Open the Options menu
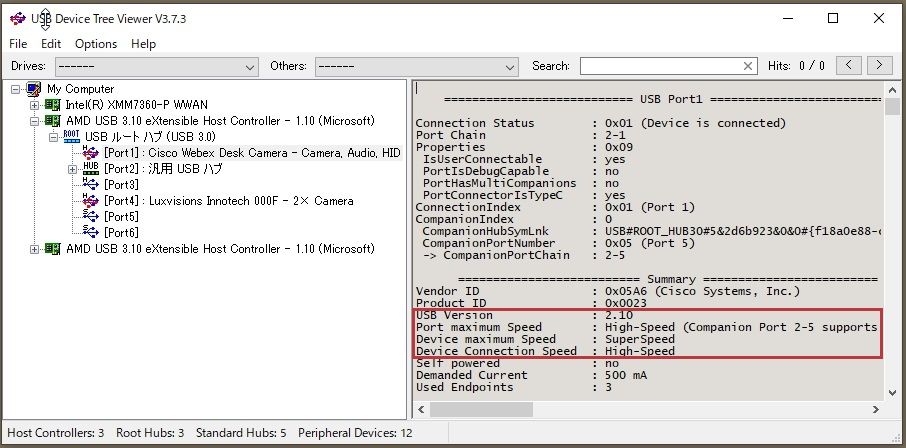 [x=96, y=44]
